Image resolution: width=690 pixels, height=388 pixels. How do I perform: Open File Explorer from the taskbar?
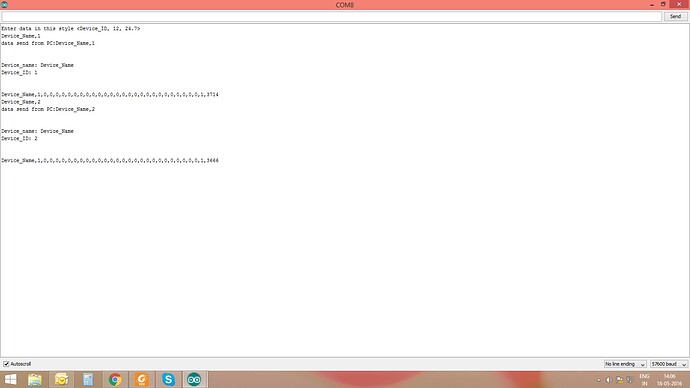click(35, 379)
